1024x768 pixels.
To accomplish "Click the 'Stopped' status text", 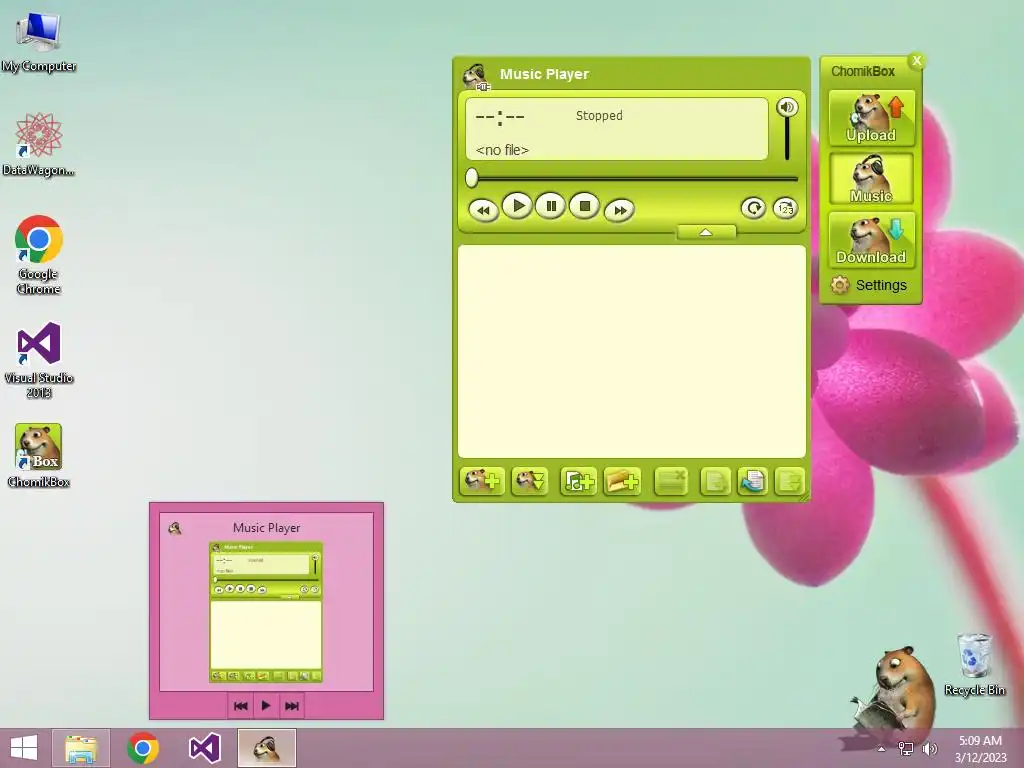I will [x=599, y=116].
